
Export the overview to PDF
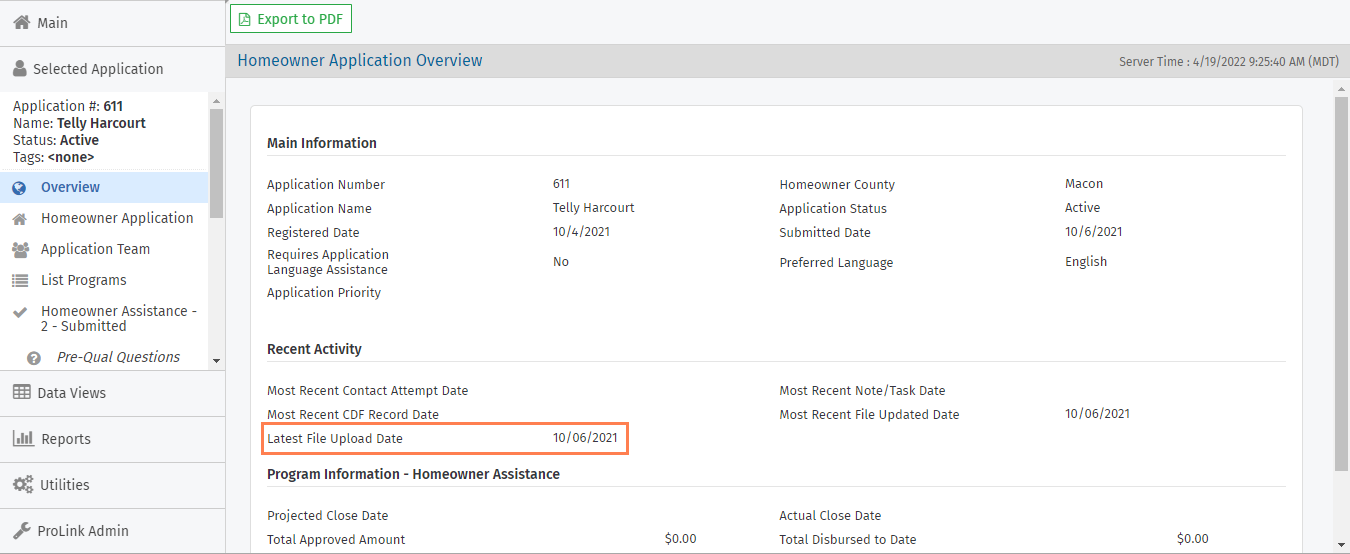[x=291, y=19]
